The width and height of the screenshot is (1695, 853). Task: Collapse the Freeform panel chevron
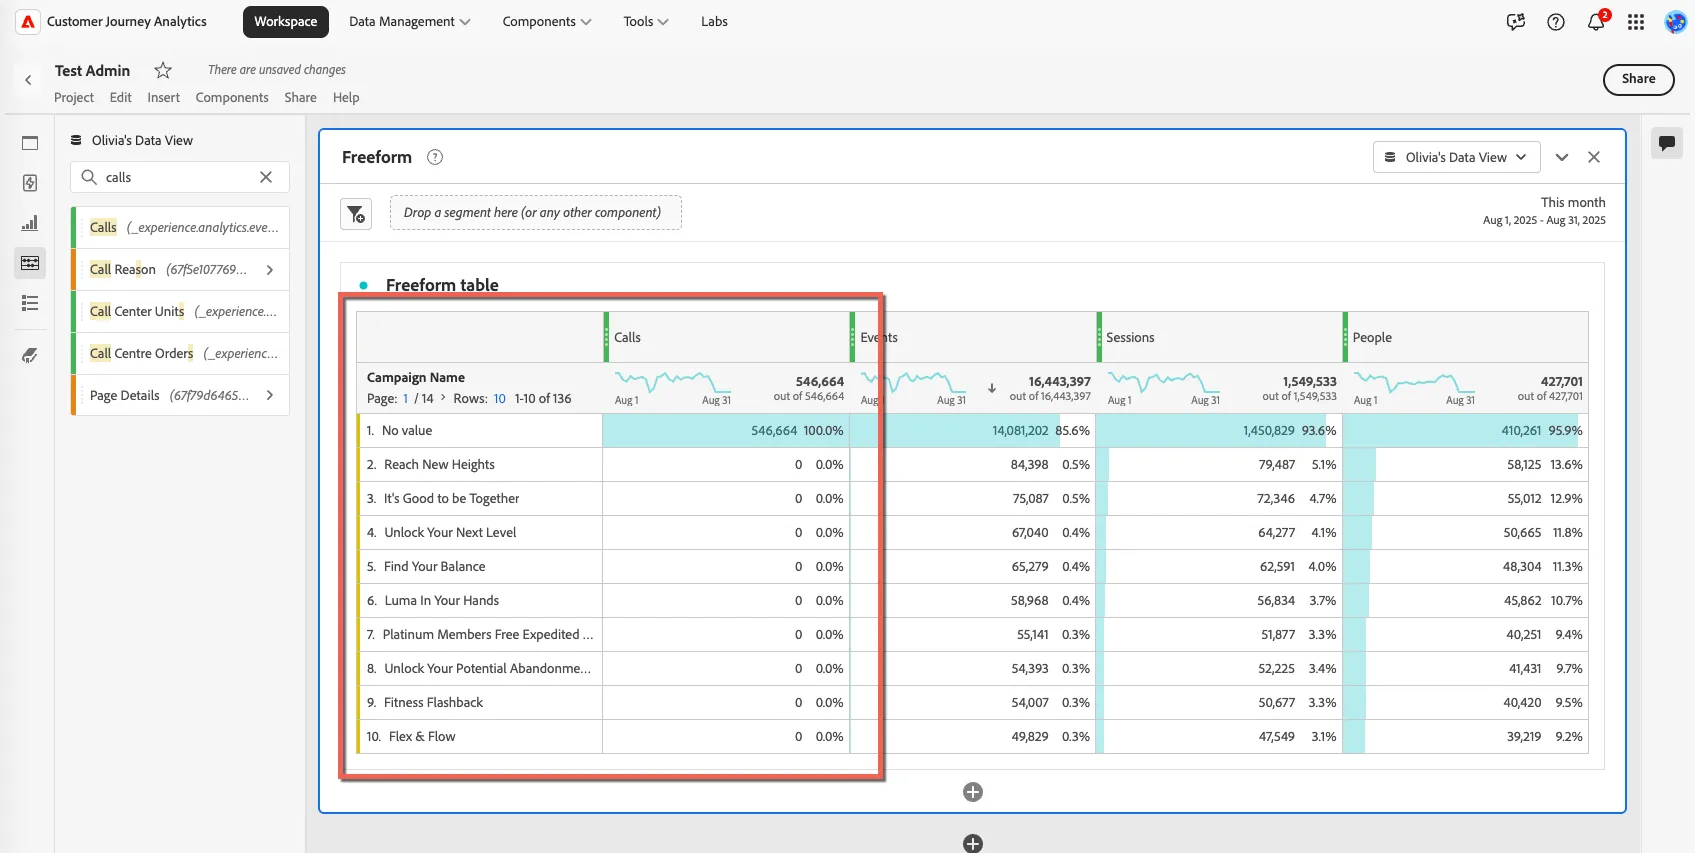(1562, 157)
